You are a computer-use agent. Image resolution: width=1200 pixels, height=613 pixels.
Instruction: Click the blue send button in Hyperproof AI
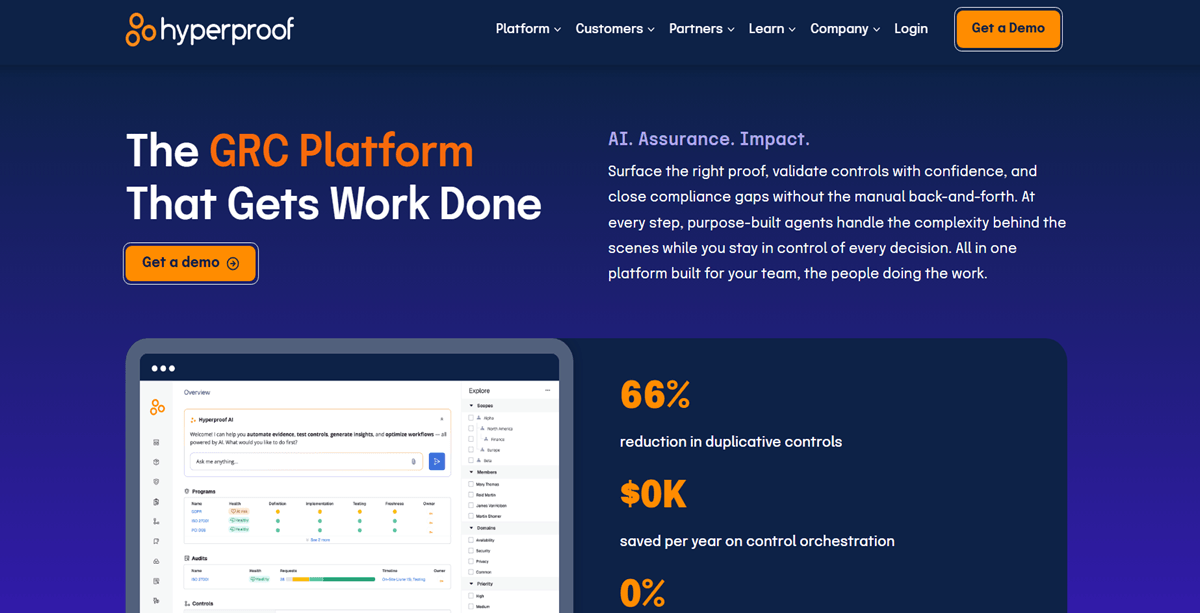[x=437, y=461]
